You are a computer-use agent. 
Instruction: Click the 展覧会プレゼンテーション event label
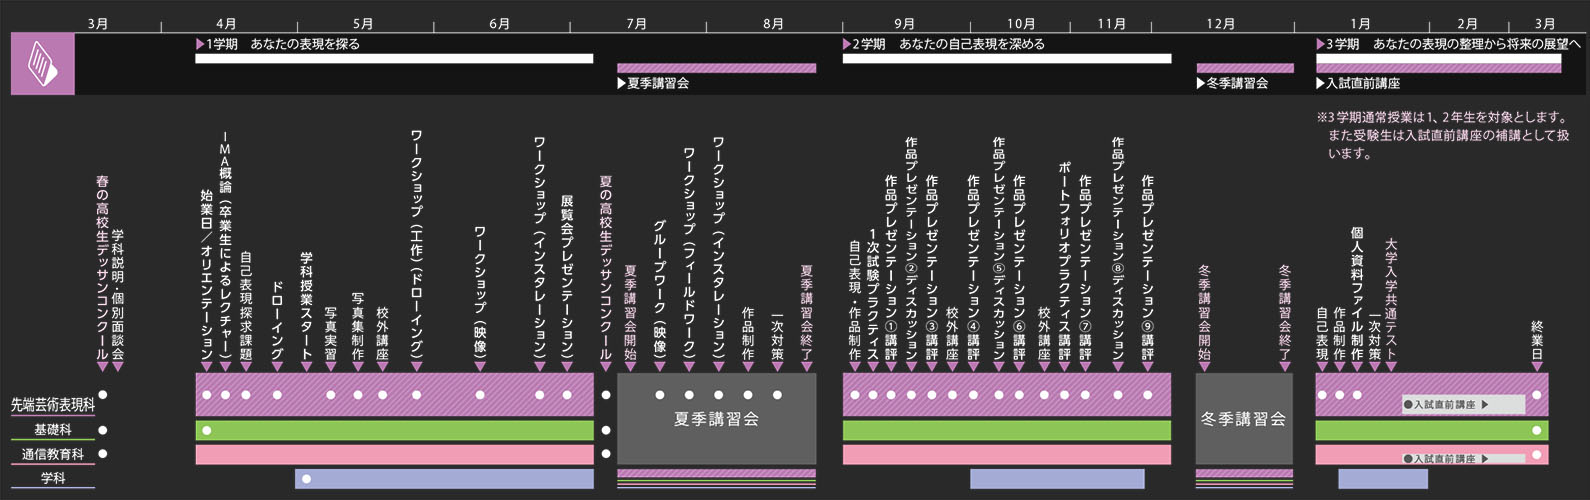(567, 277)
